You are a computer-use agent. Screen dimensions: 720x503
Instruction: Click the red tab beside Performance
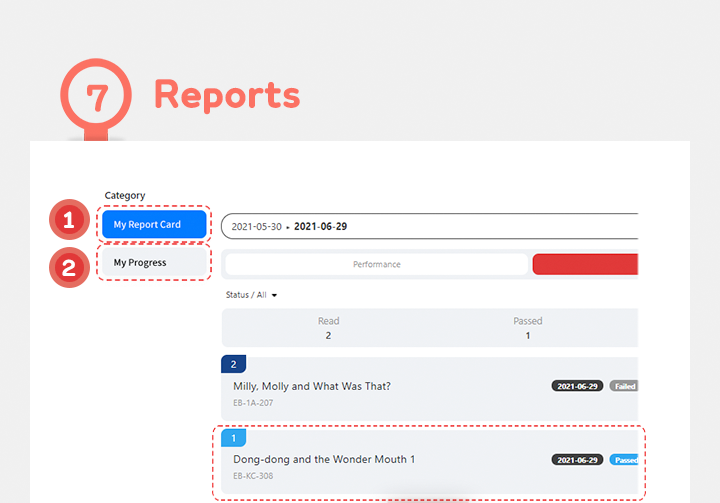pos(585,264)
